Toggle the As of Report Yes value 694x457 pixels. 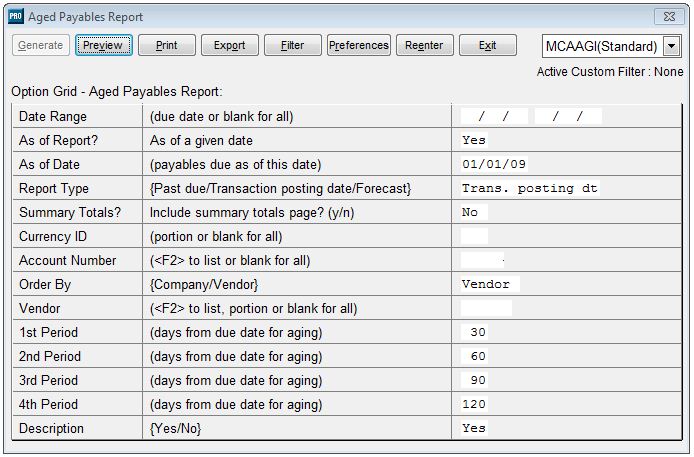(474, 140)
